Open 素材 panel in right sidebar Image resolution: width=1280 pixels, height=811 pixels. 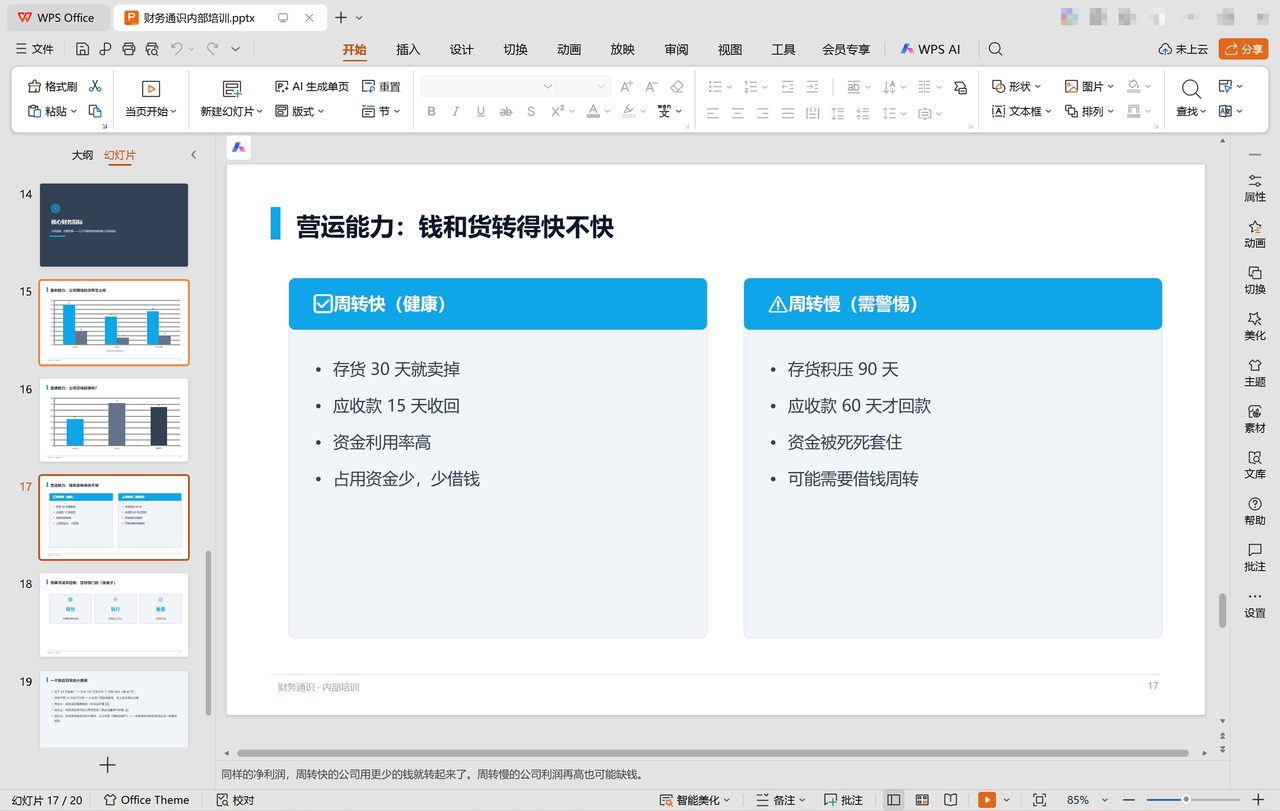[1255, 419]
